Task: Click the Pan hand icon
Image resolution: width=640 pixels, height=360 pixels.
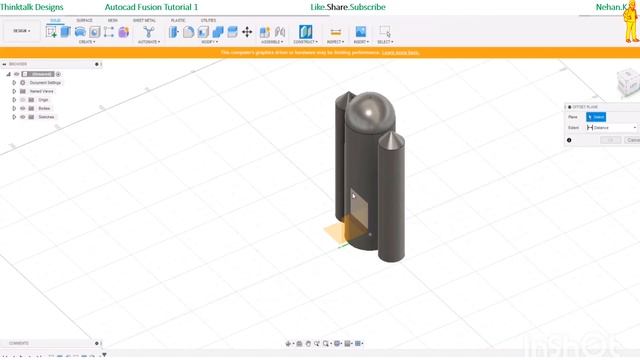Action: pyautogui.click(x=308, y=344)
